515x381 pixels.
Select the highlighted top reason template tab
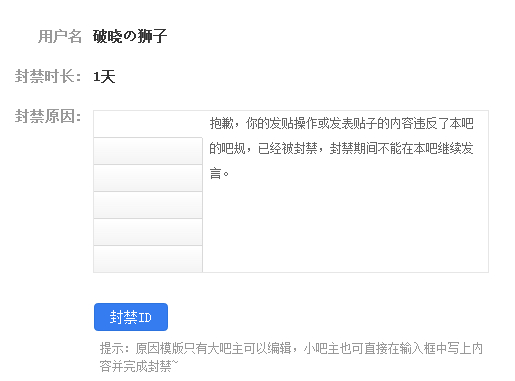[148, 124]
